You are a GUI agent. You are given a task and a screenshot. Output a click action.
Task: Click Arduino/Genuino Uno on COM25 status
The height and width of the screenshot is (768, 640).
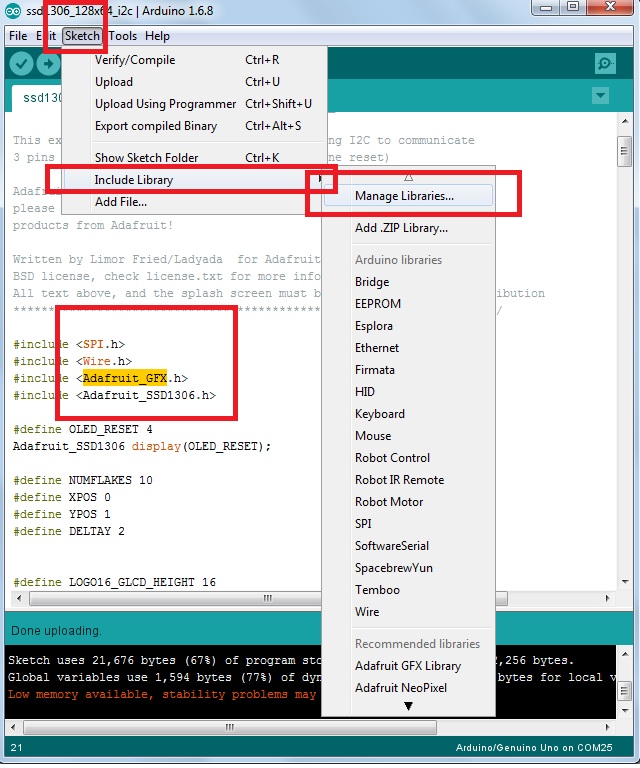tap(534, 747)
